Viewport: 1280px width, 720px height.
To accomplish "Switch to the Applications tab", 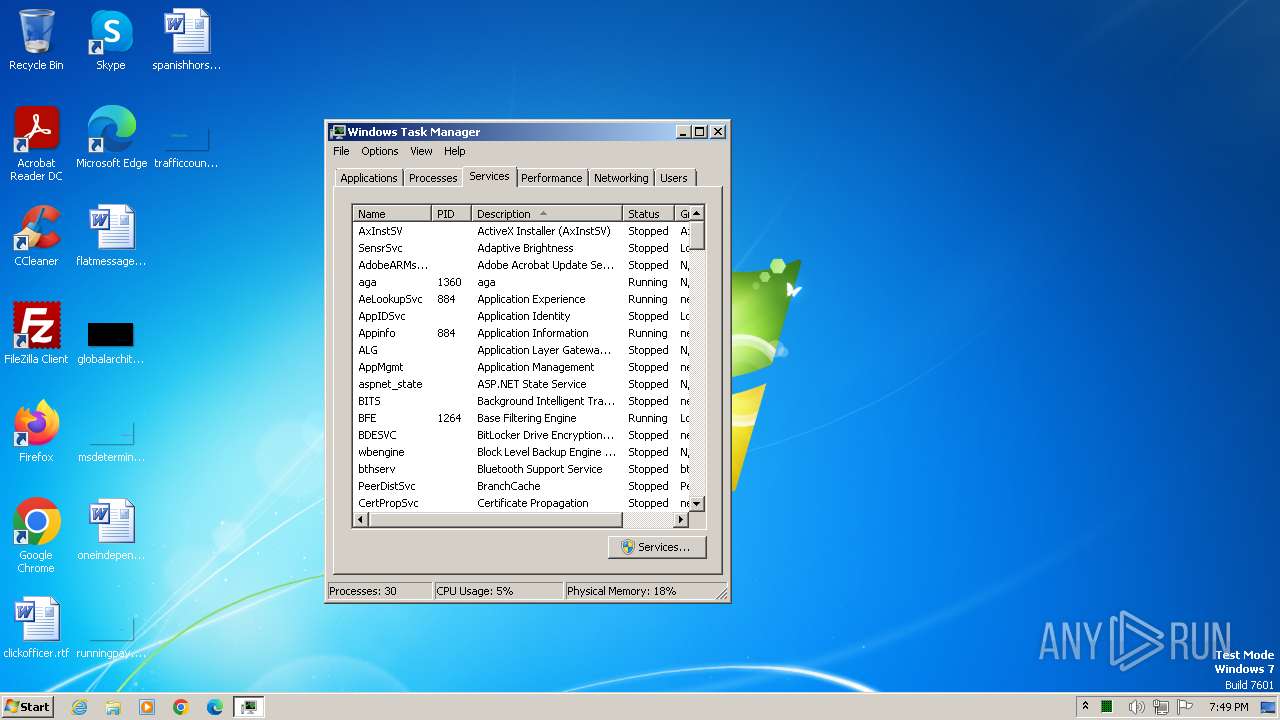I will click(369, 178).
